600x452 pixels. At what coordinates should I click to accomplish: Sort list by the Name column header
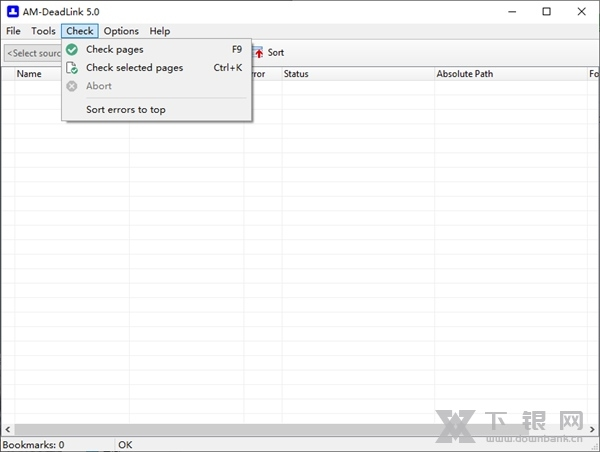29,74
